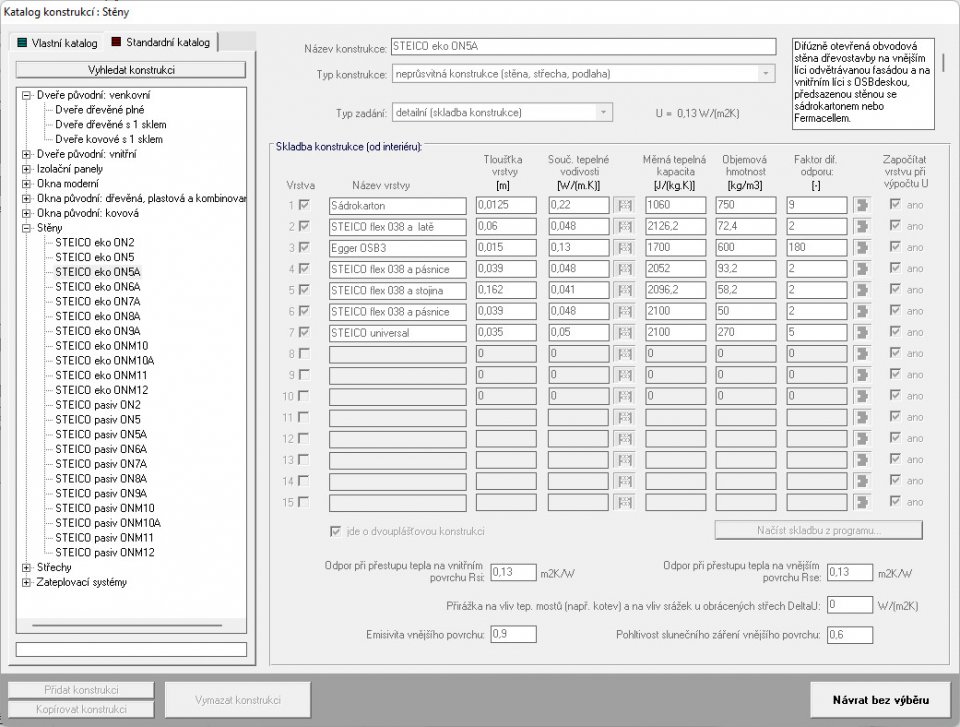Click the conductivity catalog icon in row 7
Image resolution: width=960 pixels, height=727 pixels.
coord(624,333)
